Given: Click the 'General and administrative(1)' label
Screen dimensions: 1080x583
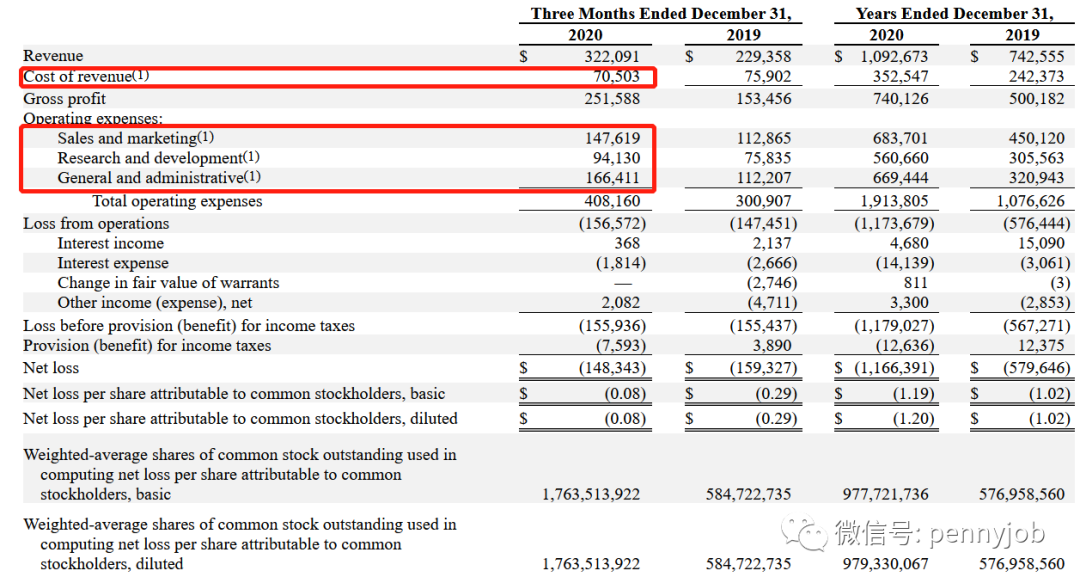Looking at the screenshot, I should tap(159, 178).
